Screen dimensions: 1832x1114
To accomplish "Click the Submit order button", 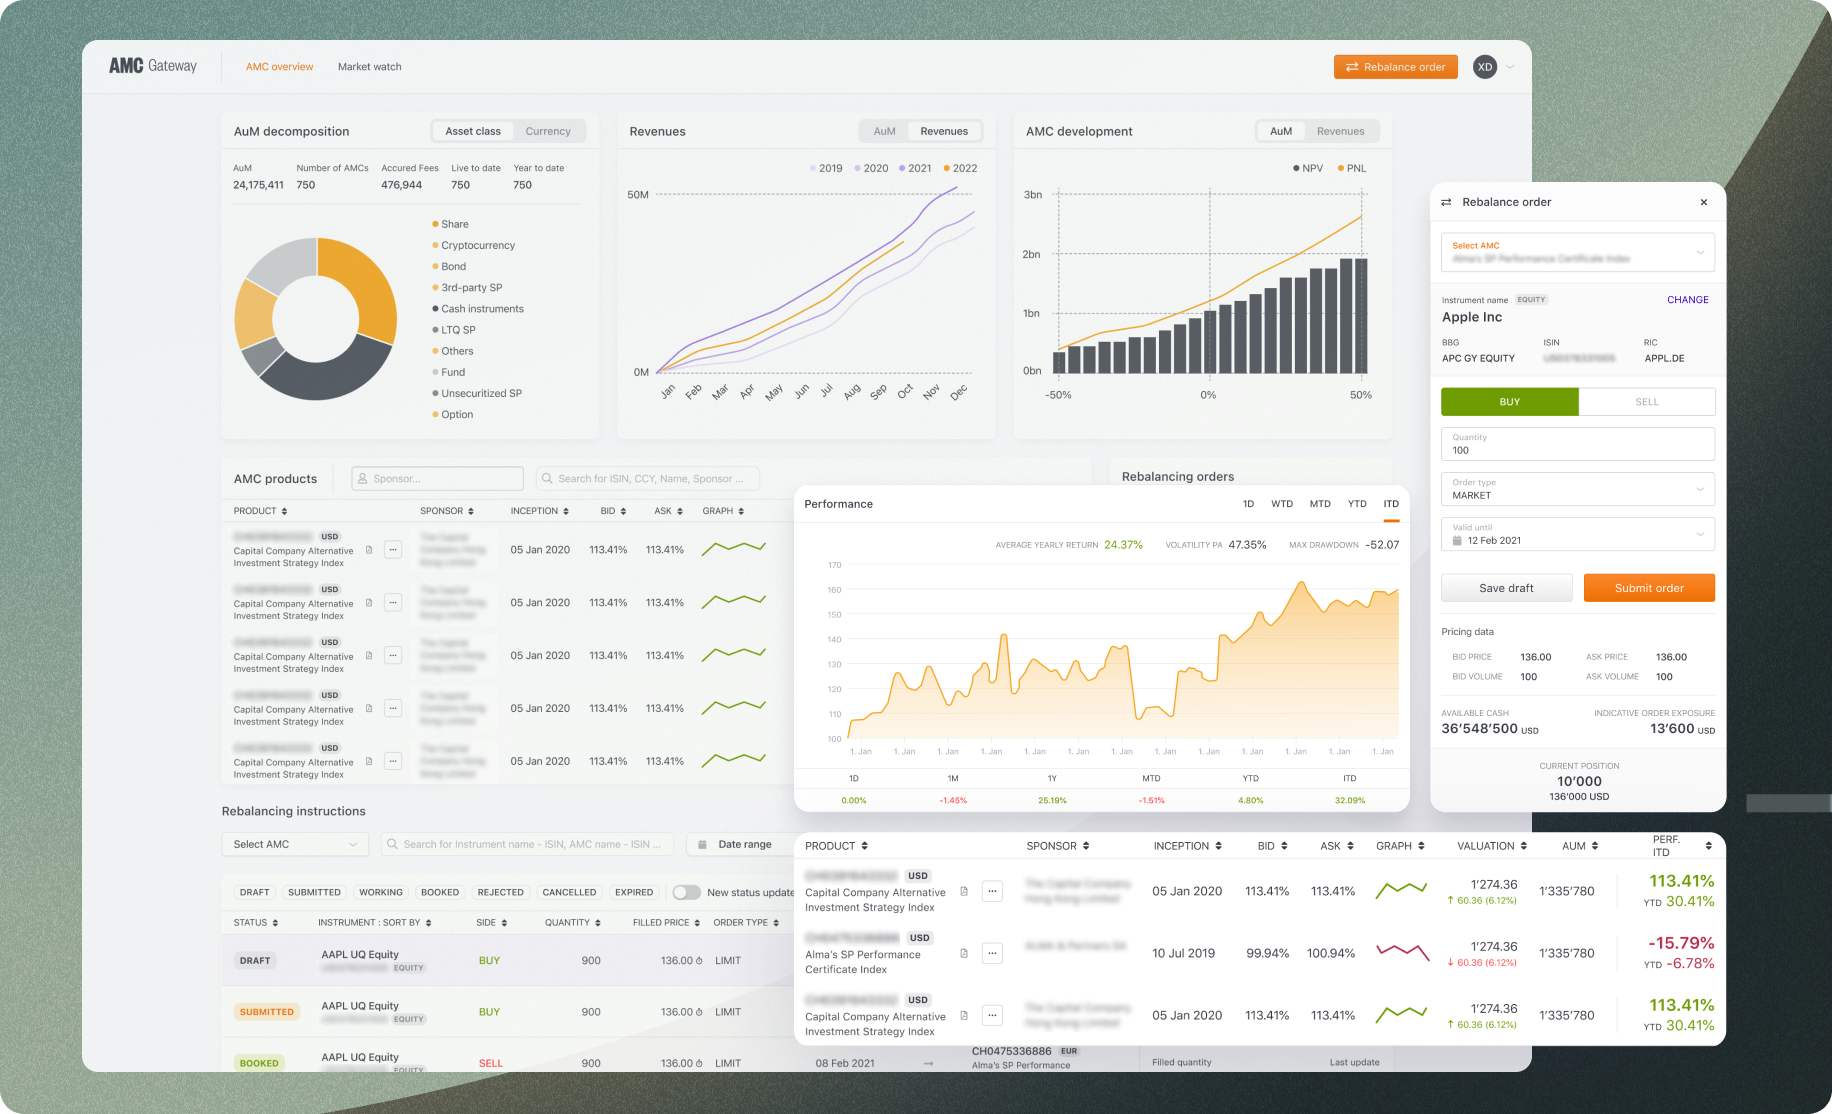I will click(1649, 587).
